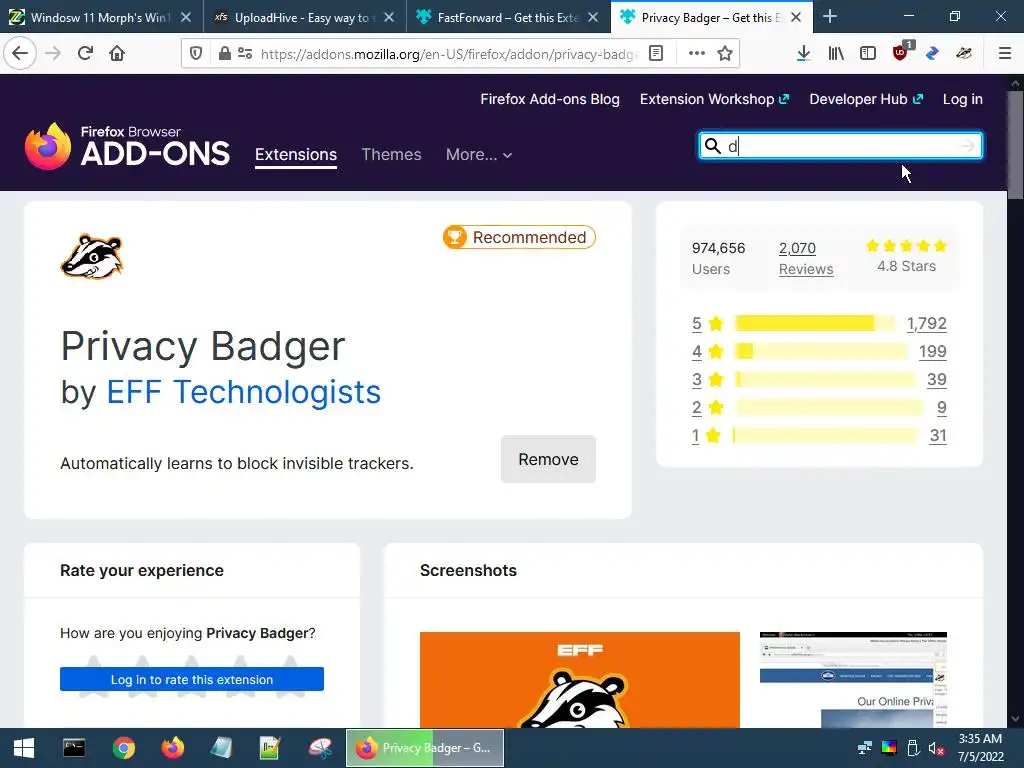Select the Privacy Badger taskbar window button
The width and height of the screenshot is (1024, 768).
425,748
